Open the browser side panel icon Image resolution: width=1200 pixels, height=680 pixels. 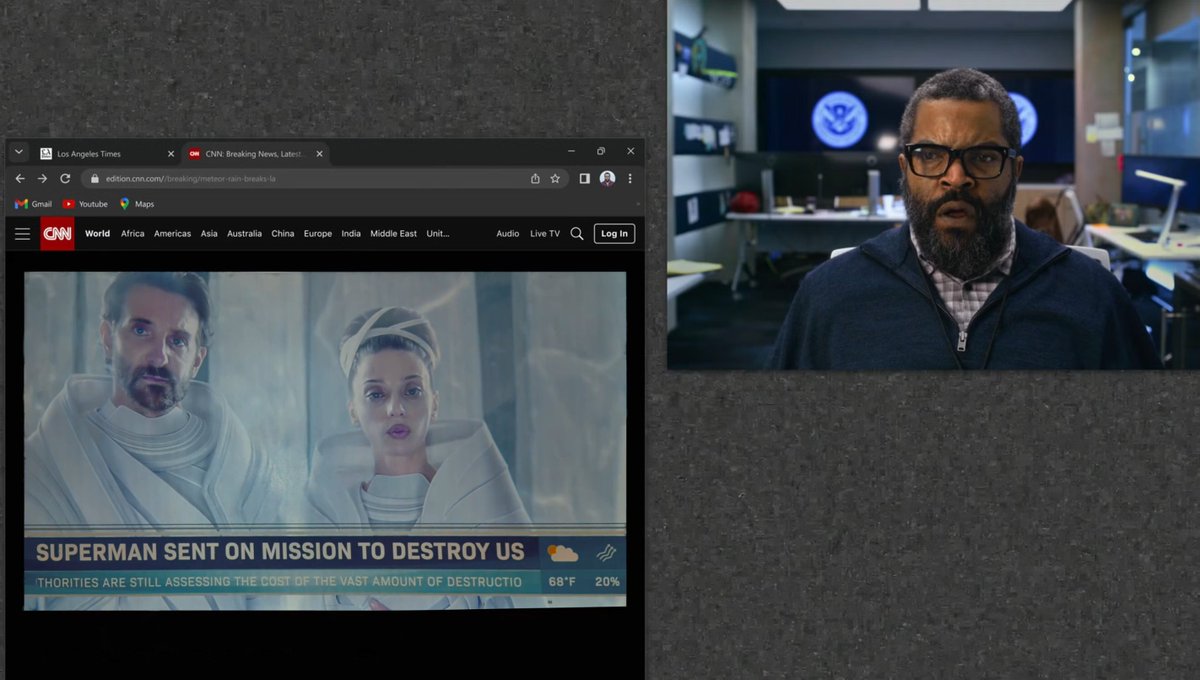[x=585, y=178]
